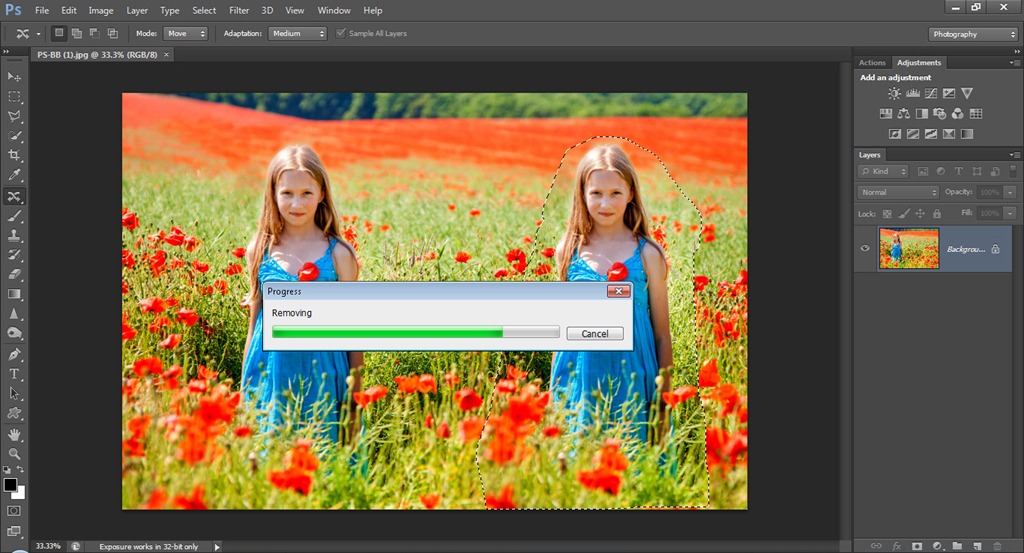1024x553 pixels.
Task: Open the tool preset picker arrow
Action: (39, 34)
